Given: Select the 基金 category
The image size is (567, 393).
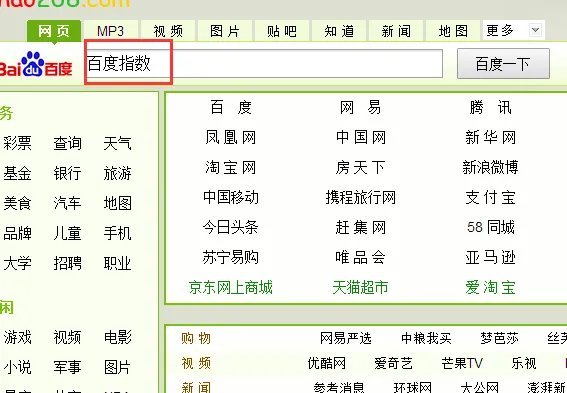Looking at the screenshot, I should tap(17, 174).
